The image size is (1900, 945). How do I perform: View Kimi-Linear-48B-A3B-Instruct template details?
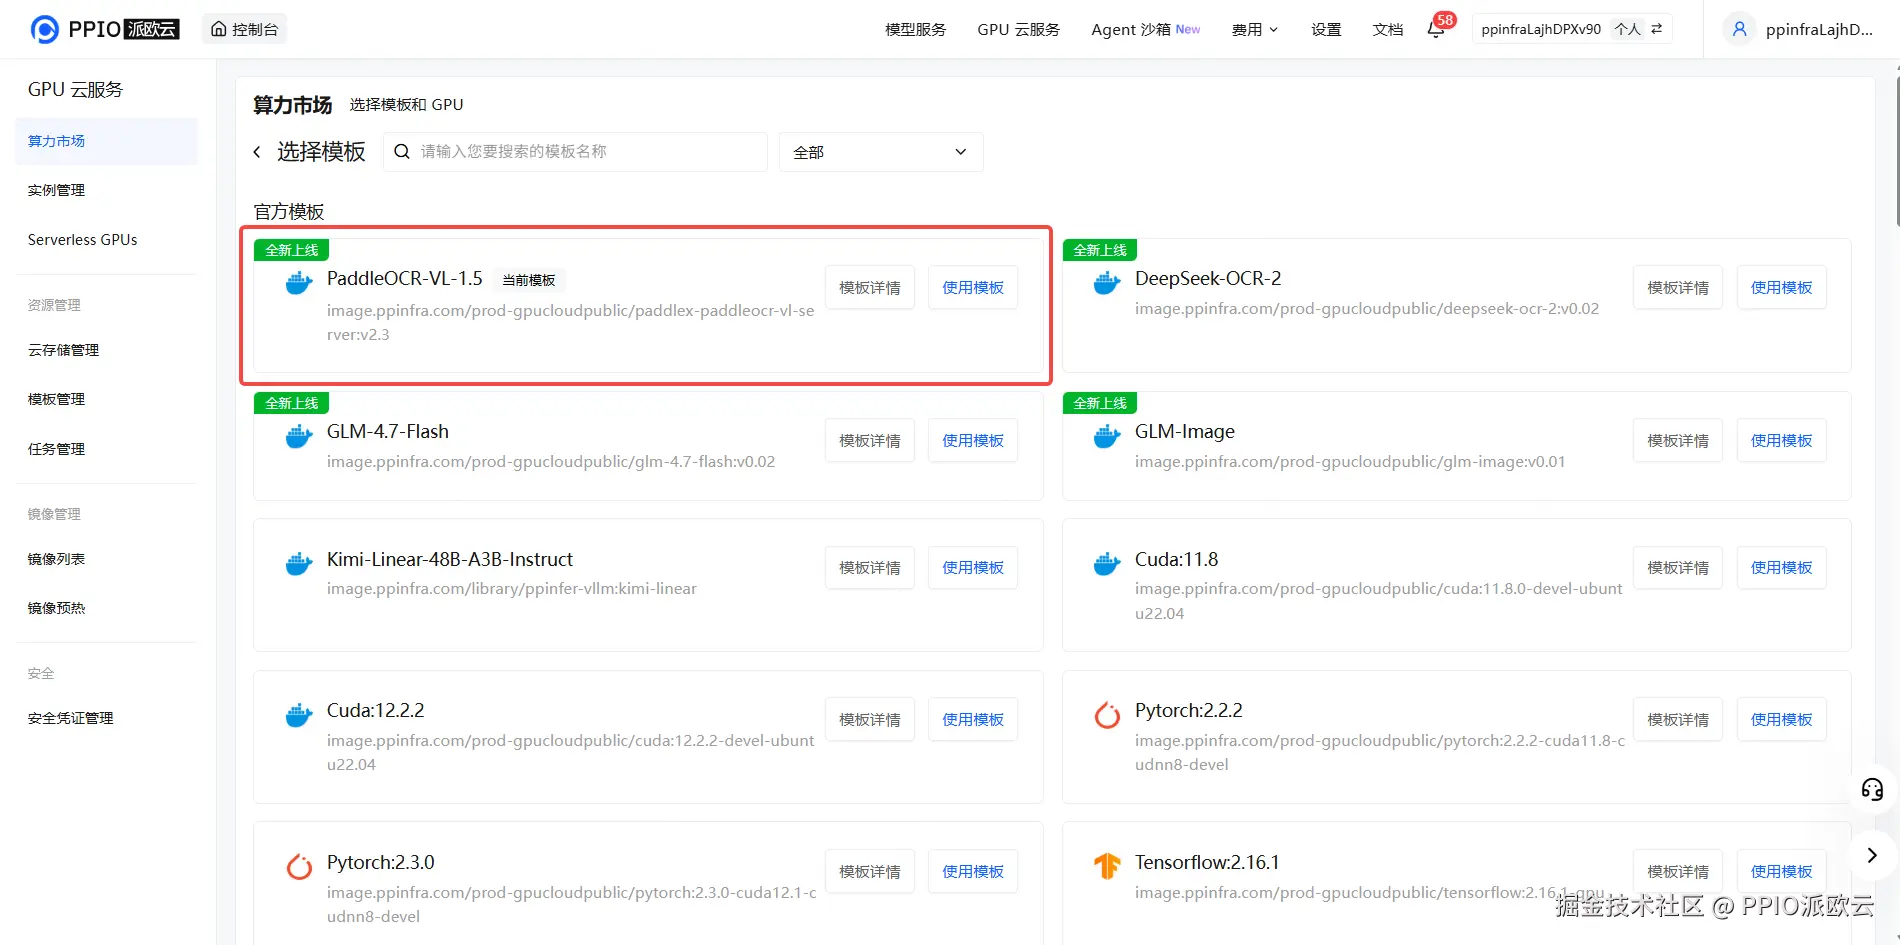coord(870,568)
